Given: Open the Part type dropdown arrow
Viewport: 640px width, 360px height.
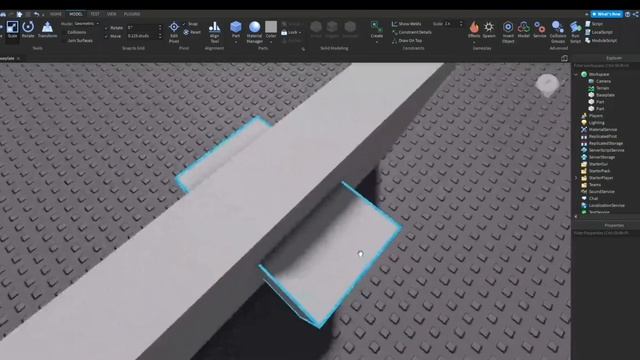Looking at the screenshot, I should [236, 41].
